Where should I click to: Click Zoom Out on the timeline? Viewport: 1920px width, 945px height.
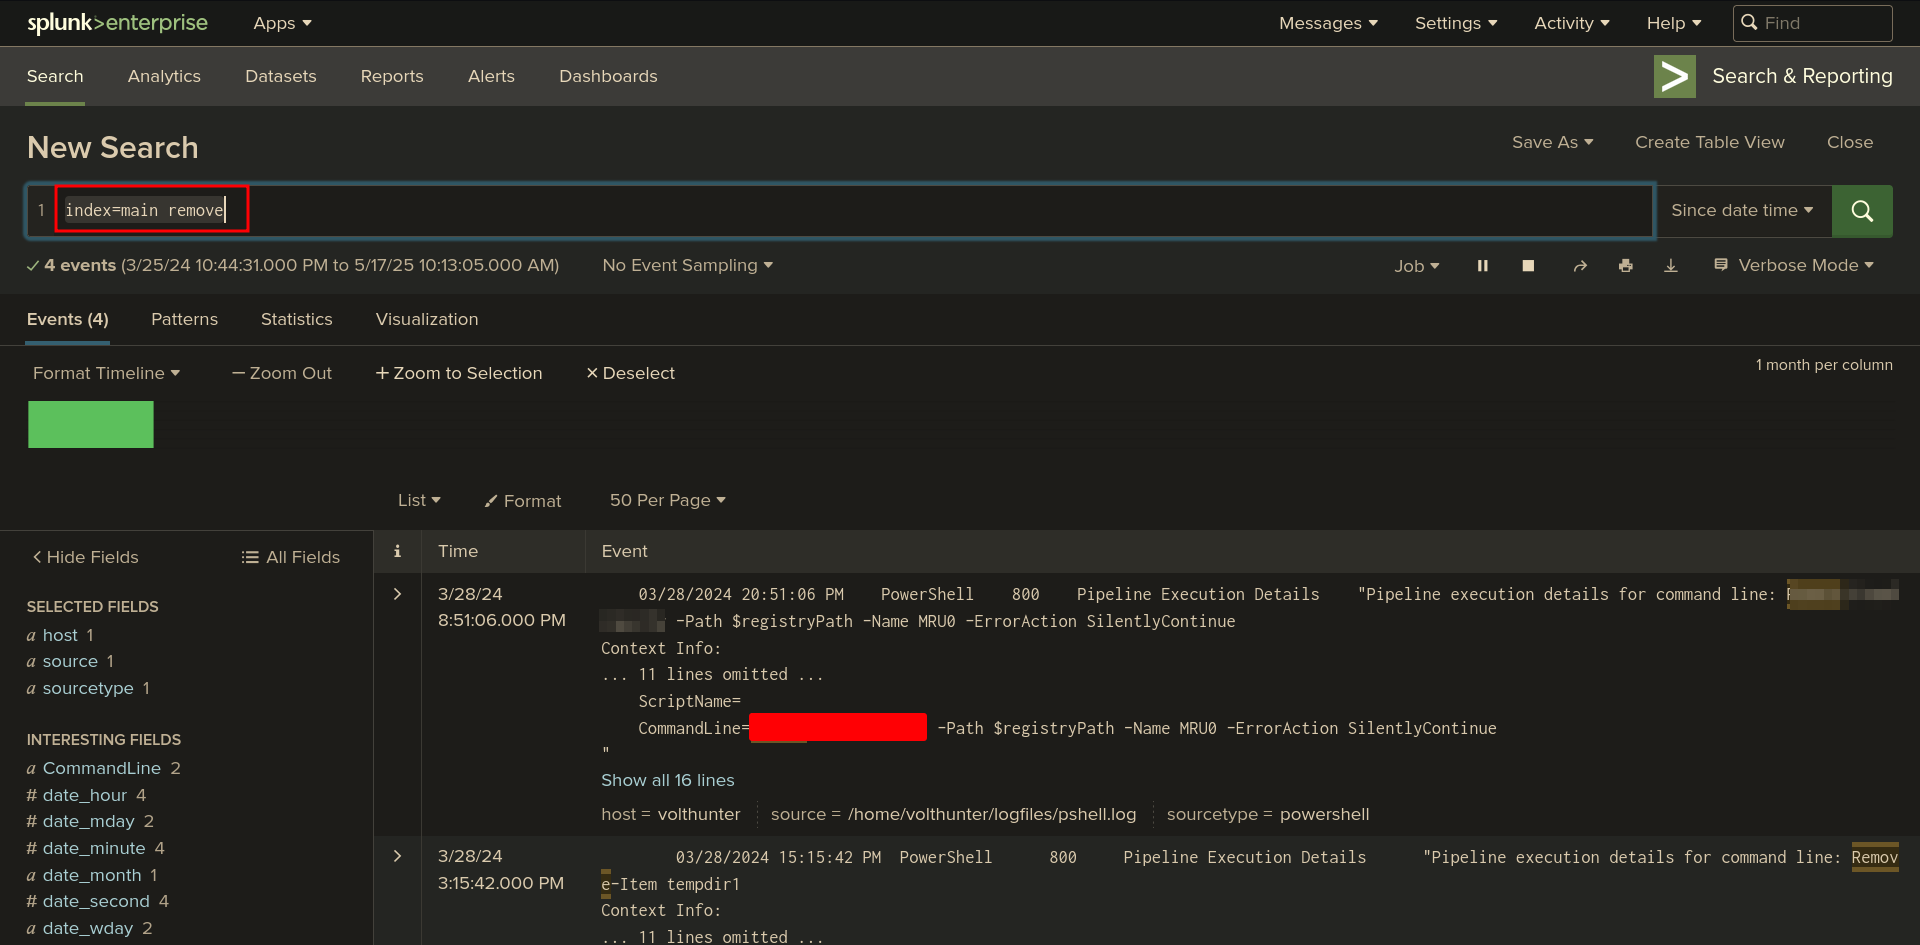pos(282,373)
